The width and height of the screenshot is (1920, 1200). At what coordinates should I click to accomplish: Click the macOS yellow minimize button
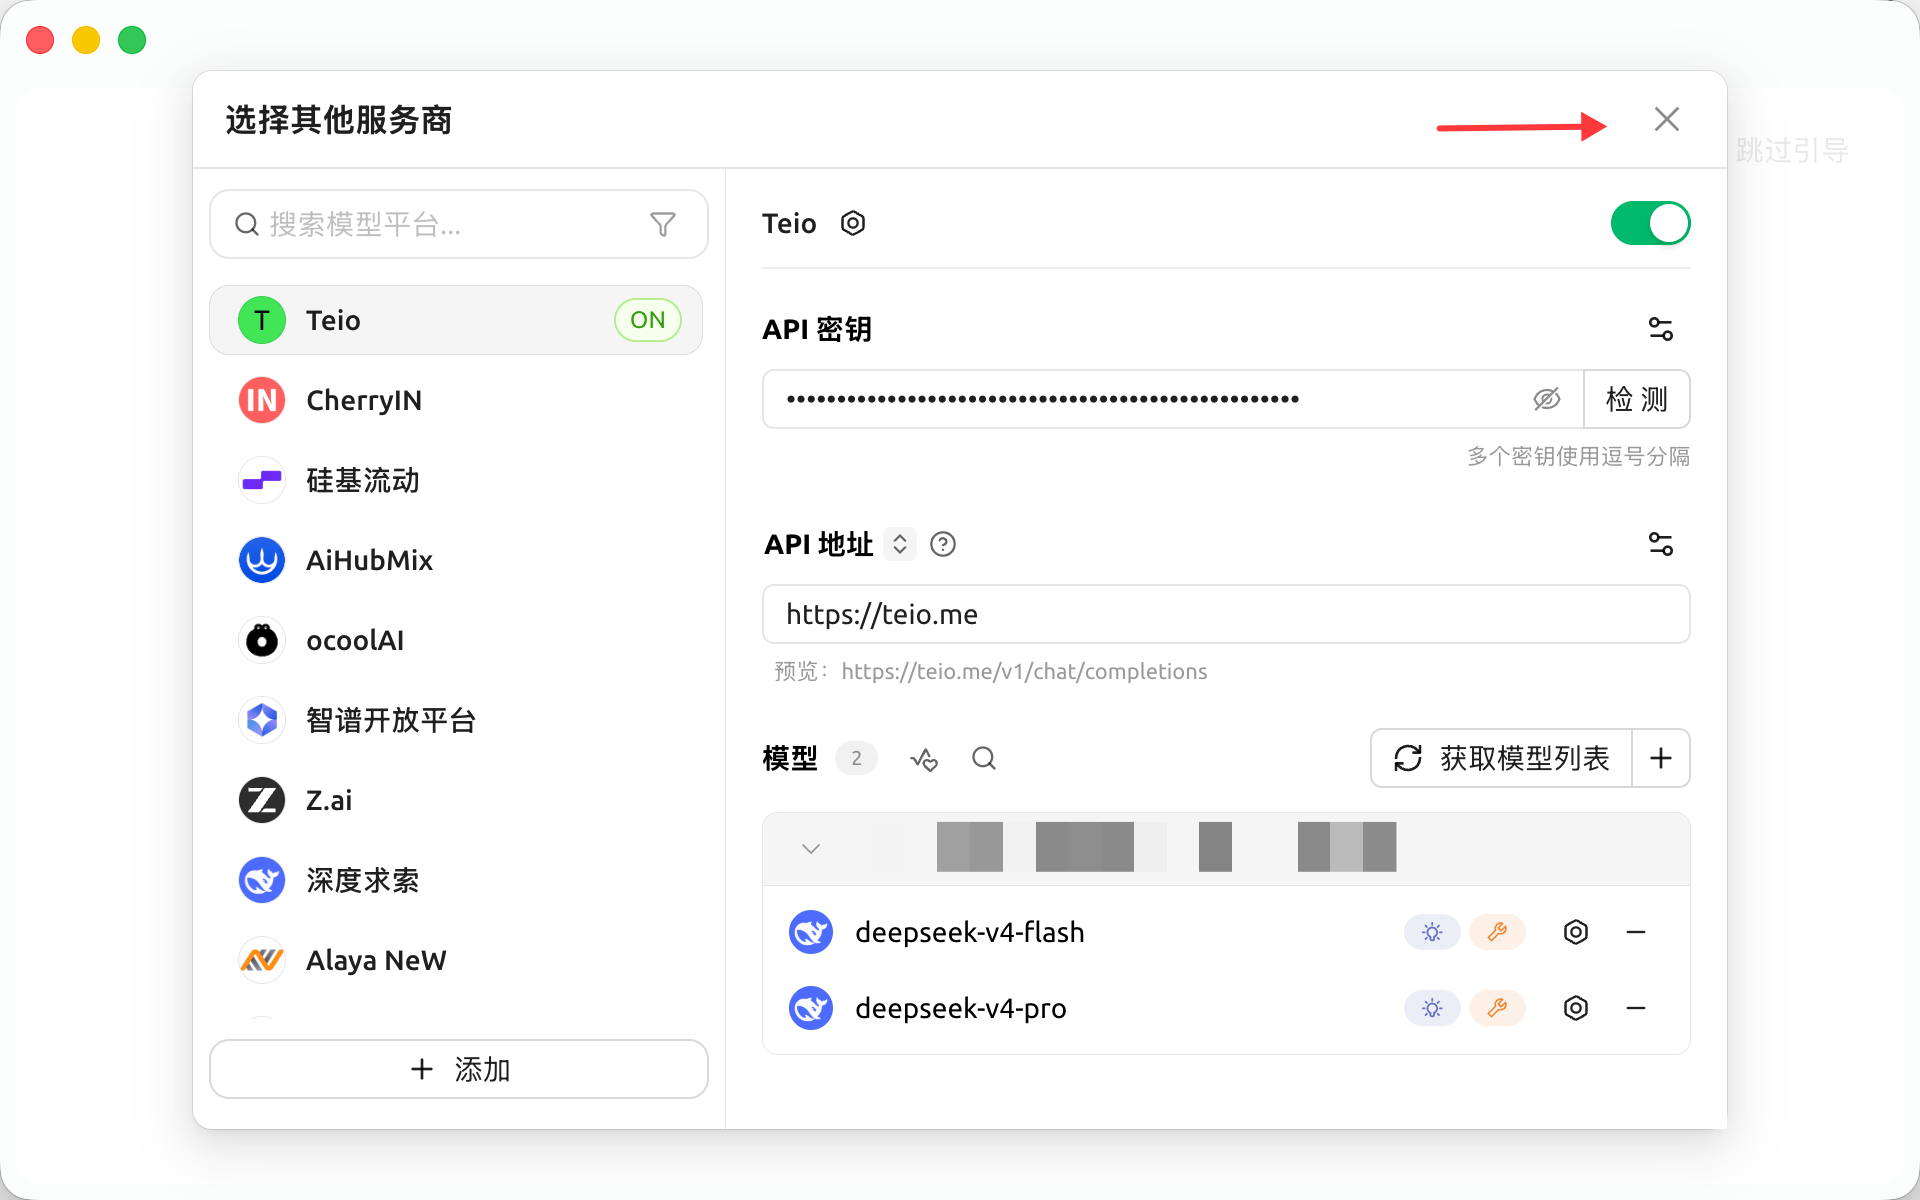point(86,40)
